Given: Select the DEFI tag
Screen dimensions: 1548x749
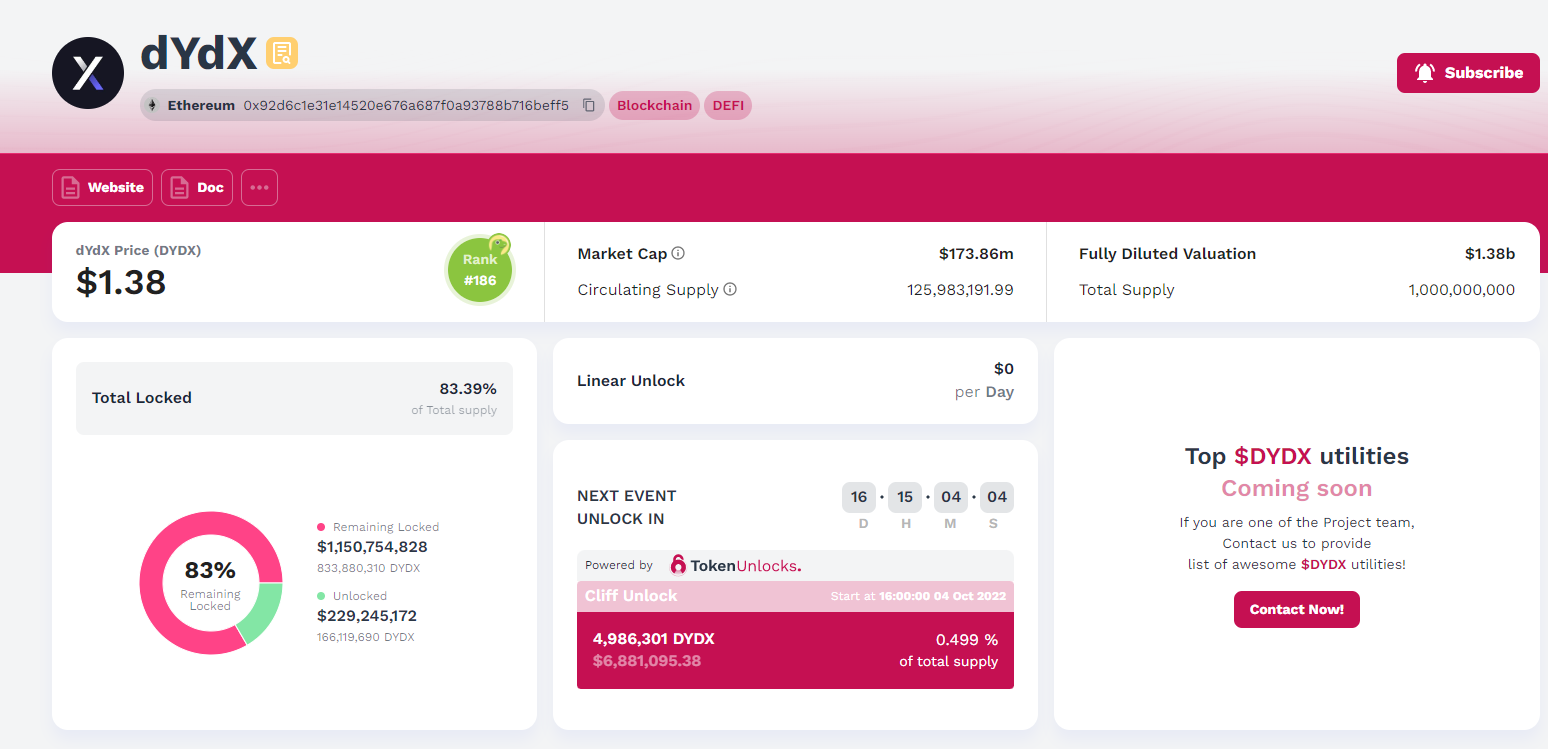Looking at the screenshot, I should 728,105.
